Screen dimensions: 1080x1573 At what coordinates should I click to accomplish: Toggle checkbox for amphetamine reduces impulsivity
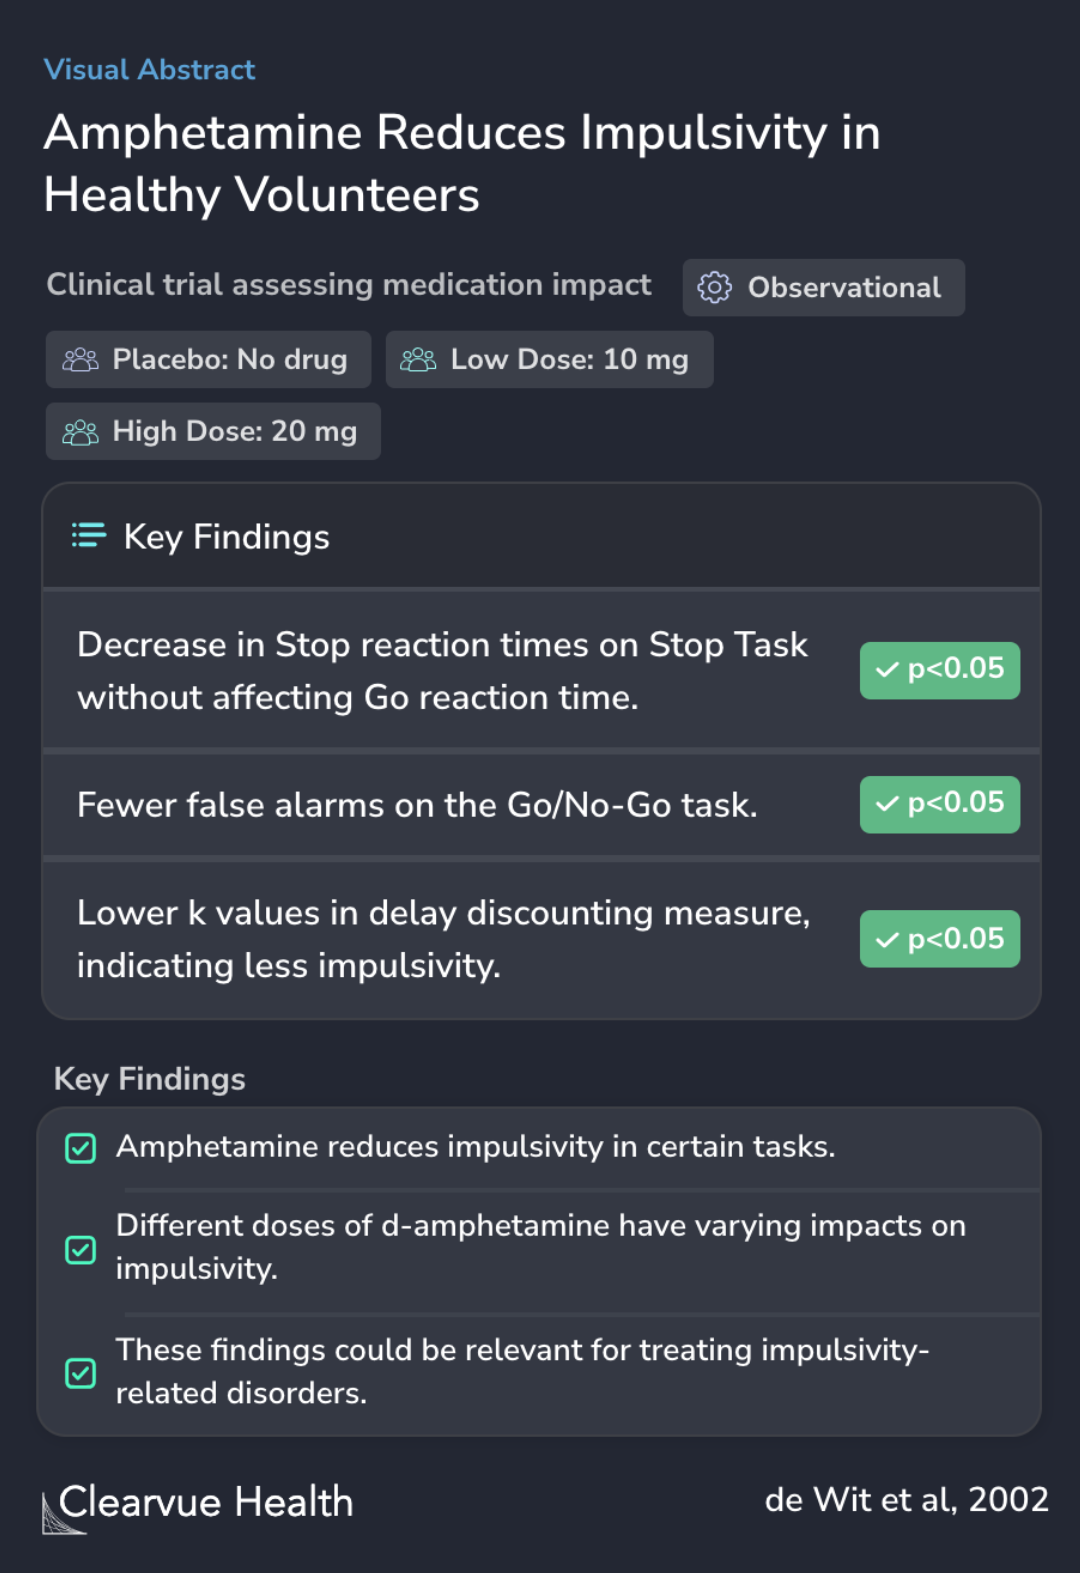[x=81, y=1148]
